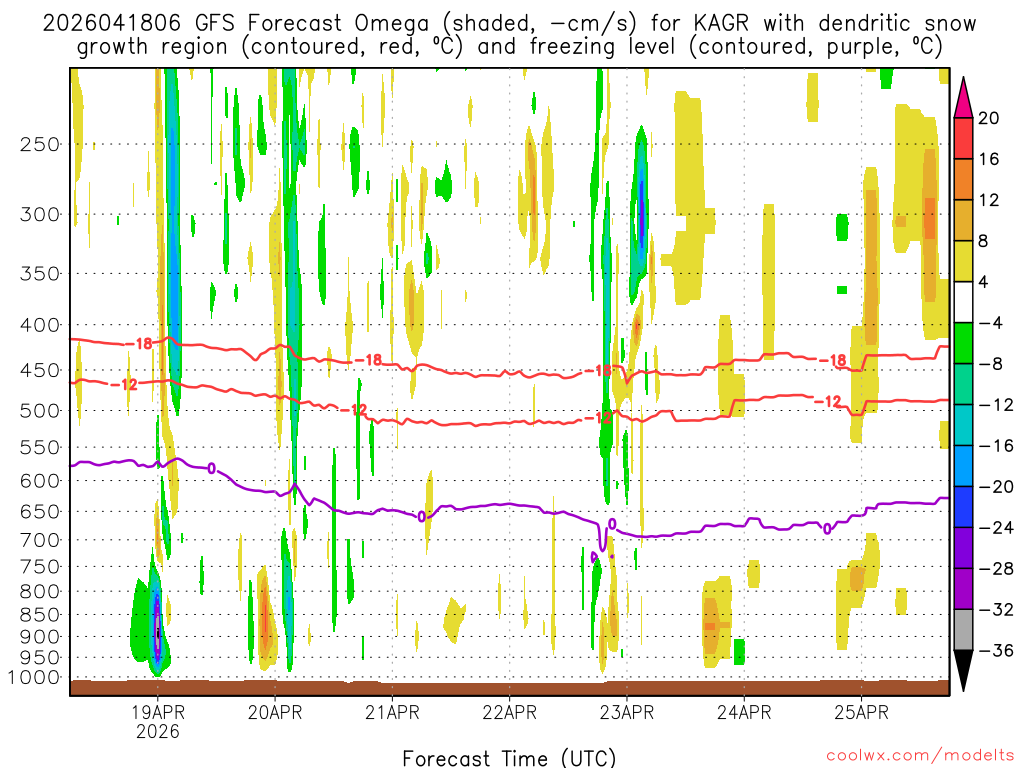Viewport: 1024px width, 768px height.
Task: Click the 23APR time axis label
Action: 627,712
